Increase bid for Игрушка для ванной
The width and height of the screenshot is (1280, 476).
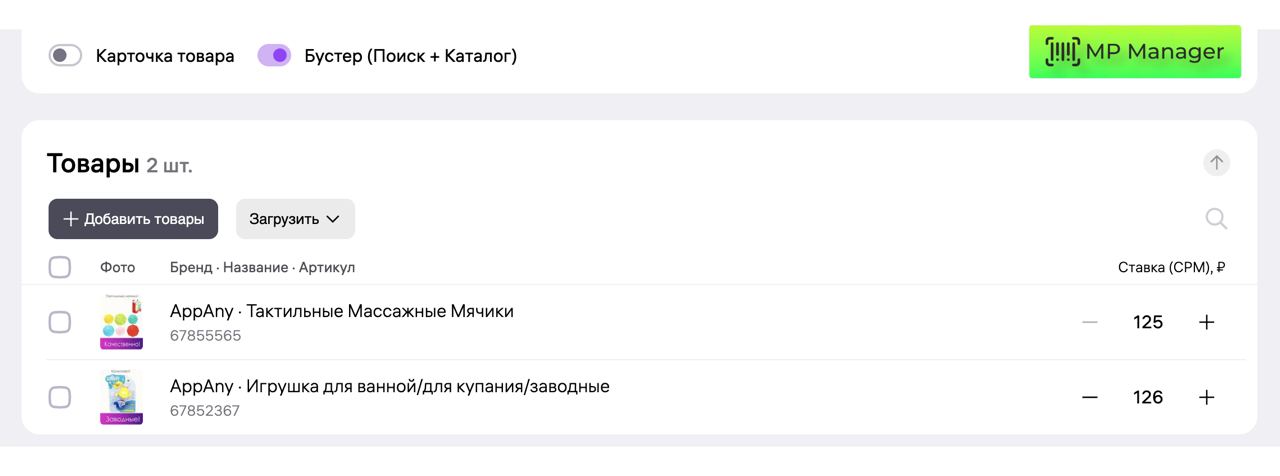coord(1207,397)
